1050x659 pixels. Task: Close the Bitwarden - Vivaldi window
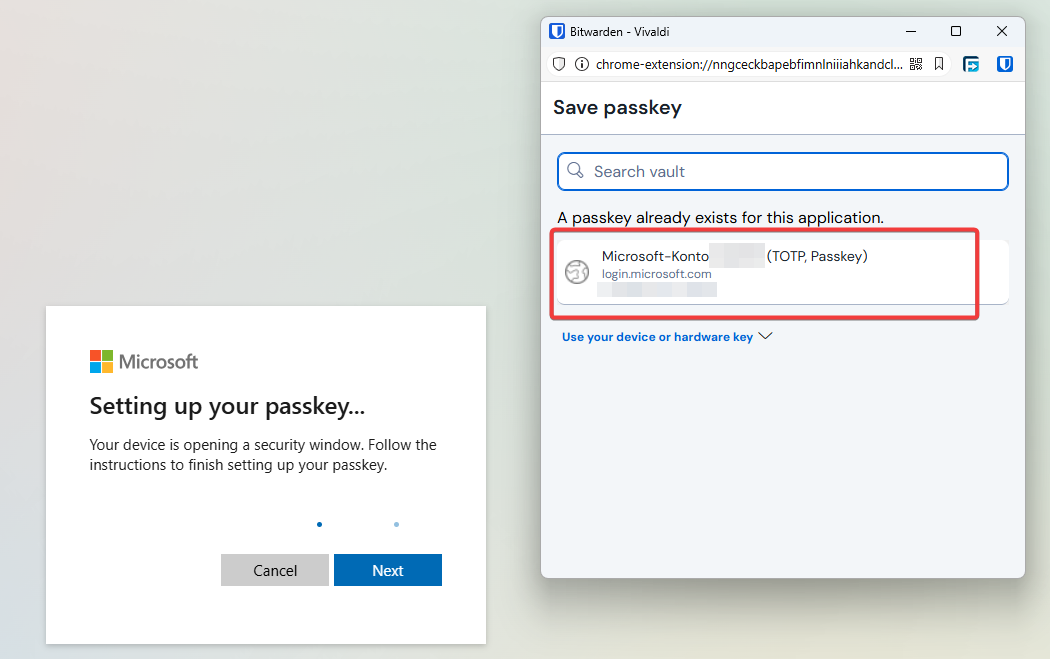1002,31
